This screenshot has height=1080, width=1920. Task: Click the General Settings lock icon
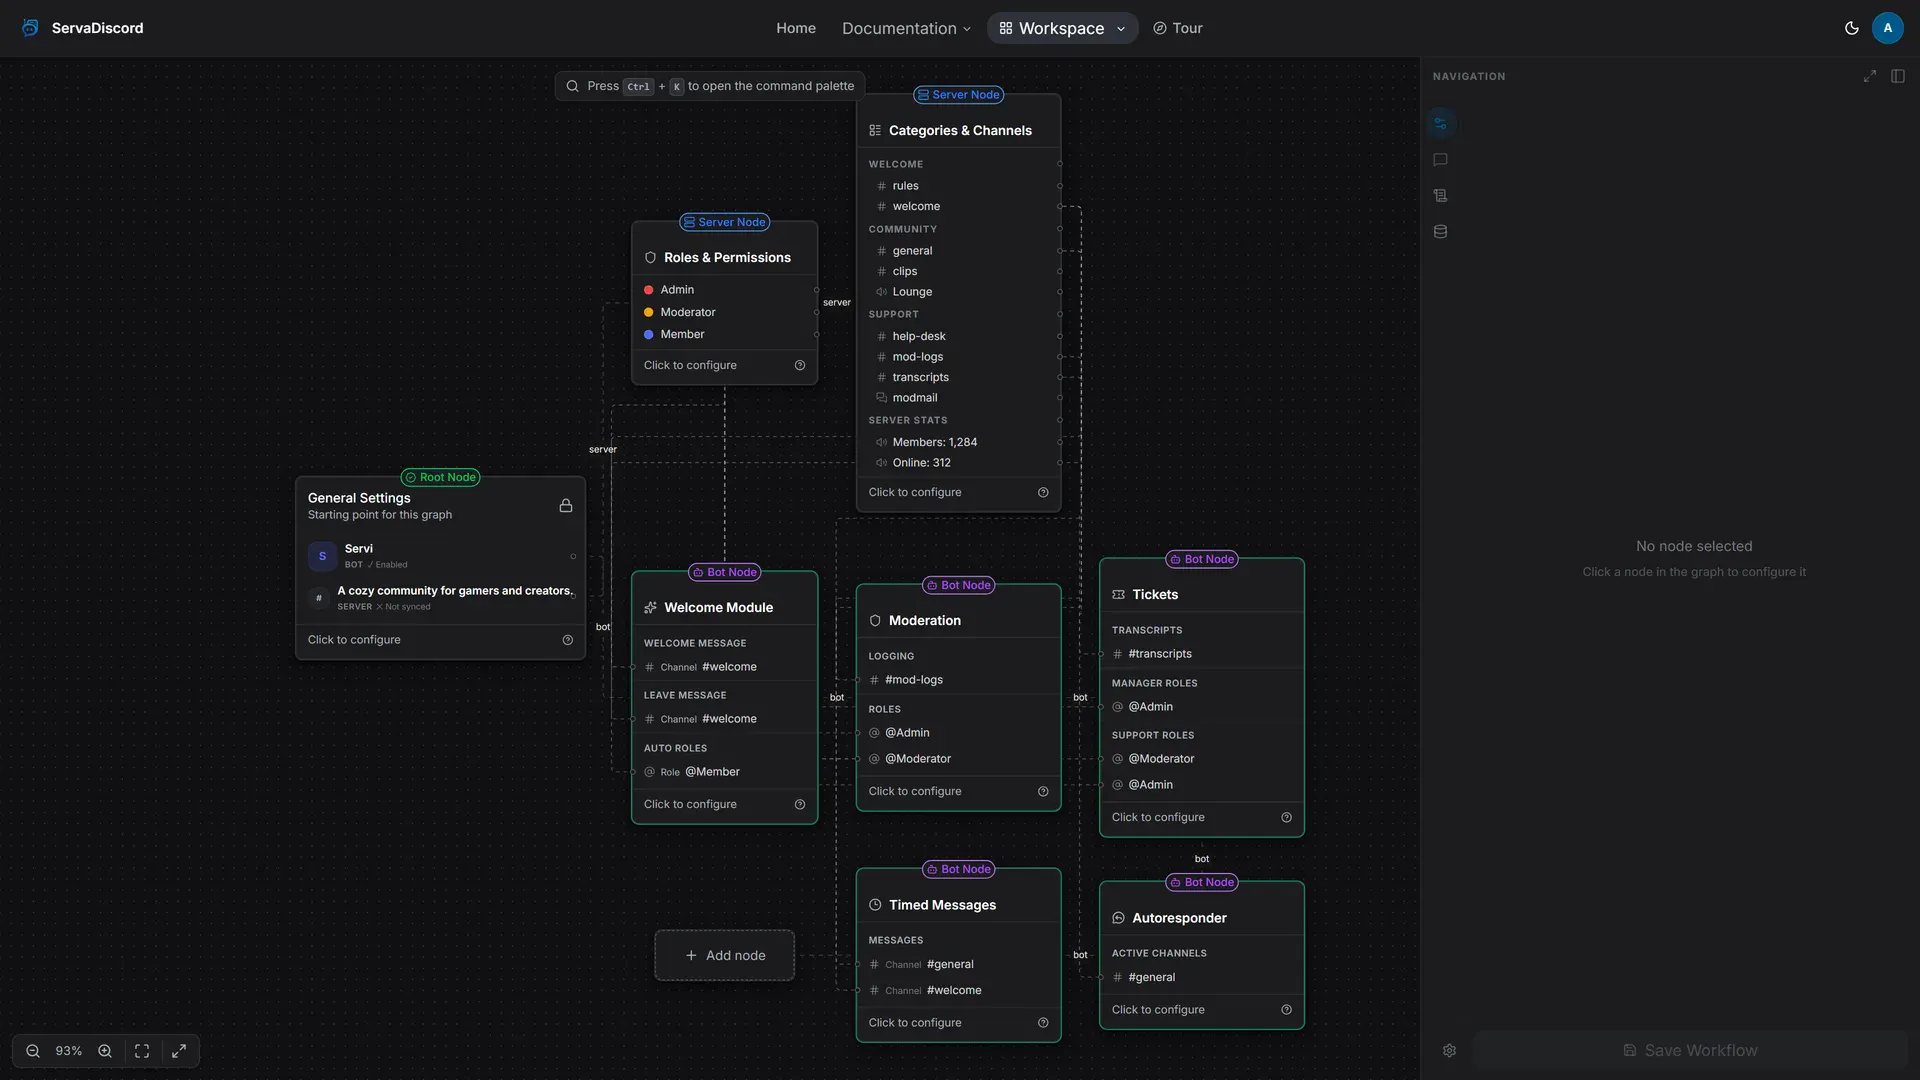pyautogui.click(x=566, y=506)
